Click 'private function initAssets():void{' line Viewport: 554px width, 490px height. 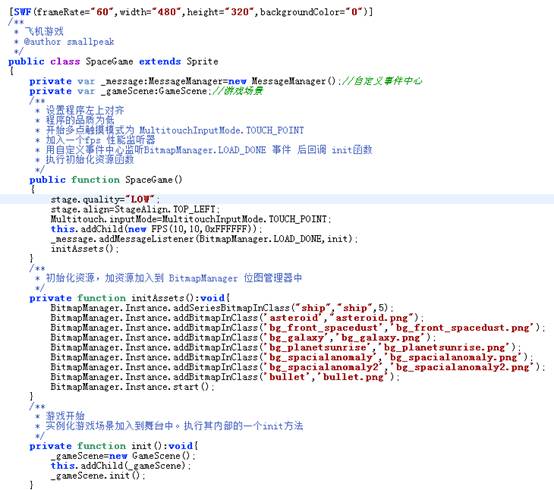coord(130,298)
